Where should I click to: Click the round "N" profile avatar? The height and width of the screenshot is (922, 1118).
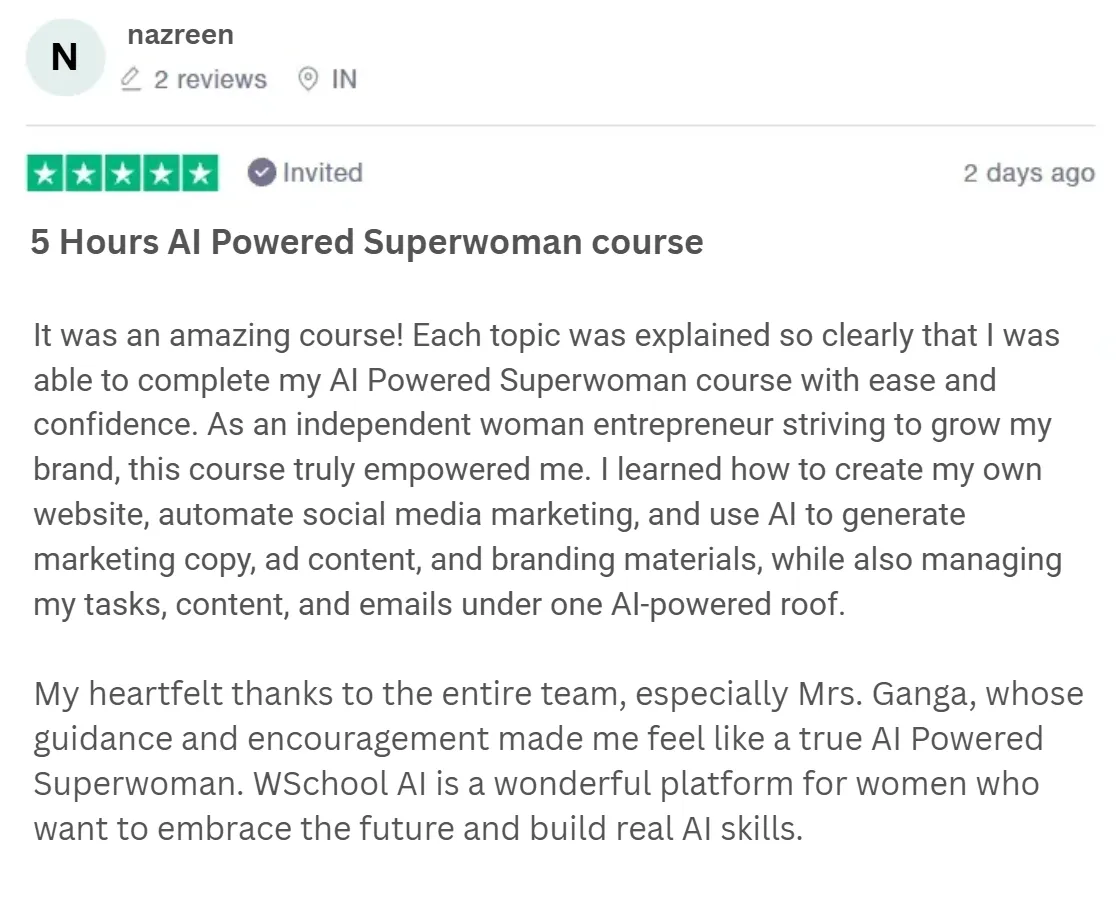click(x=64, y=58)
